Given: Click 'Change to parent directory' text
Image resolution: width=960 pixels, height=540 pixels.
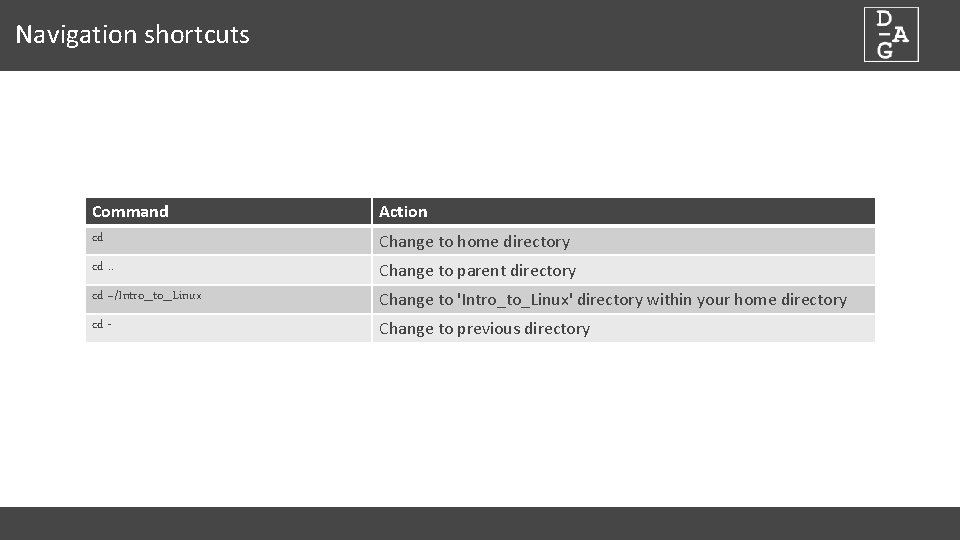Looking at the screenshot, I should pyautogui.click(x=477, y=270).
